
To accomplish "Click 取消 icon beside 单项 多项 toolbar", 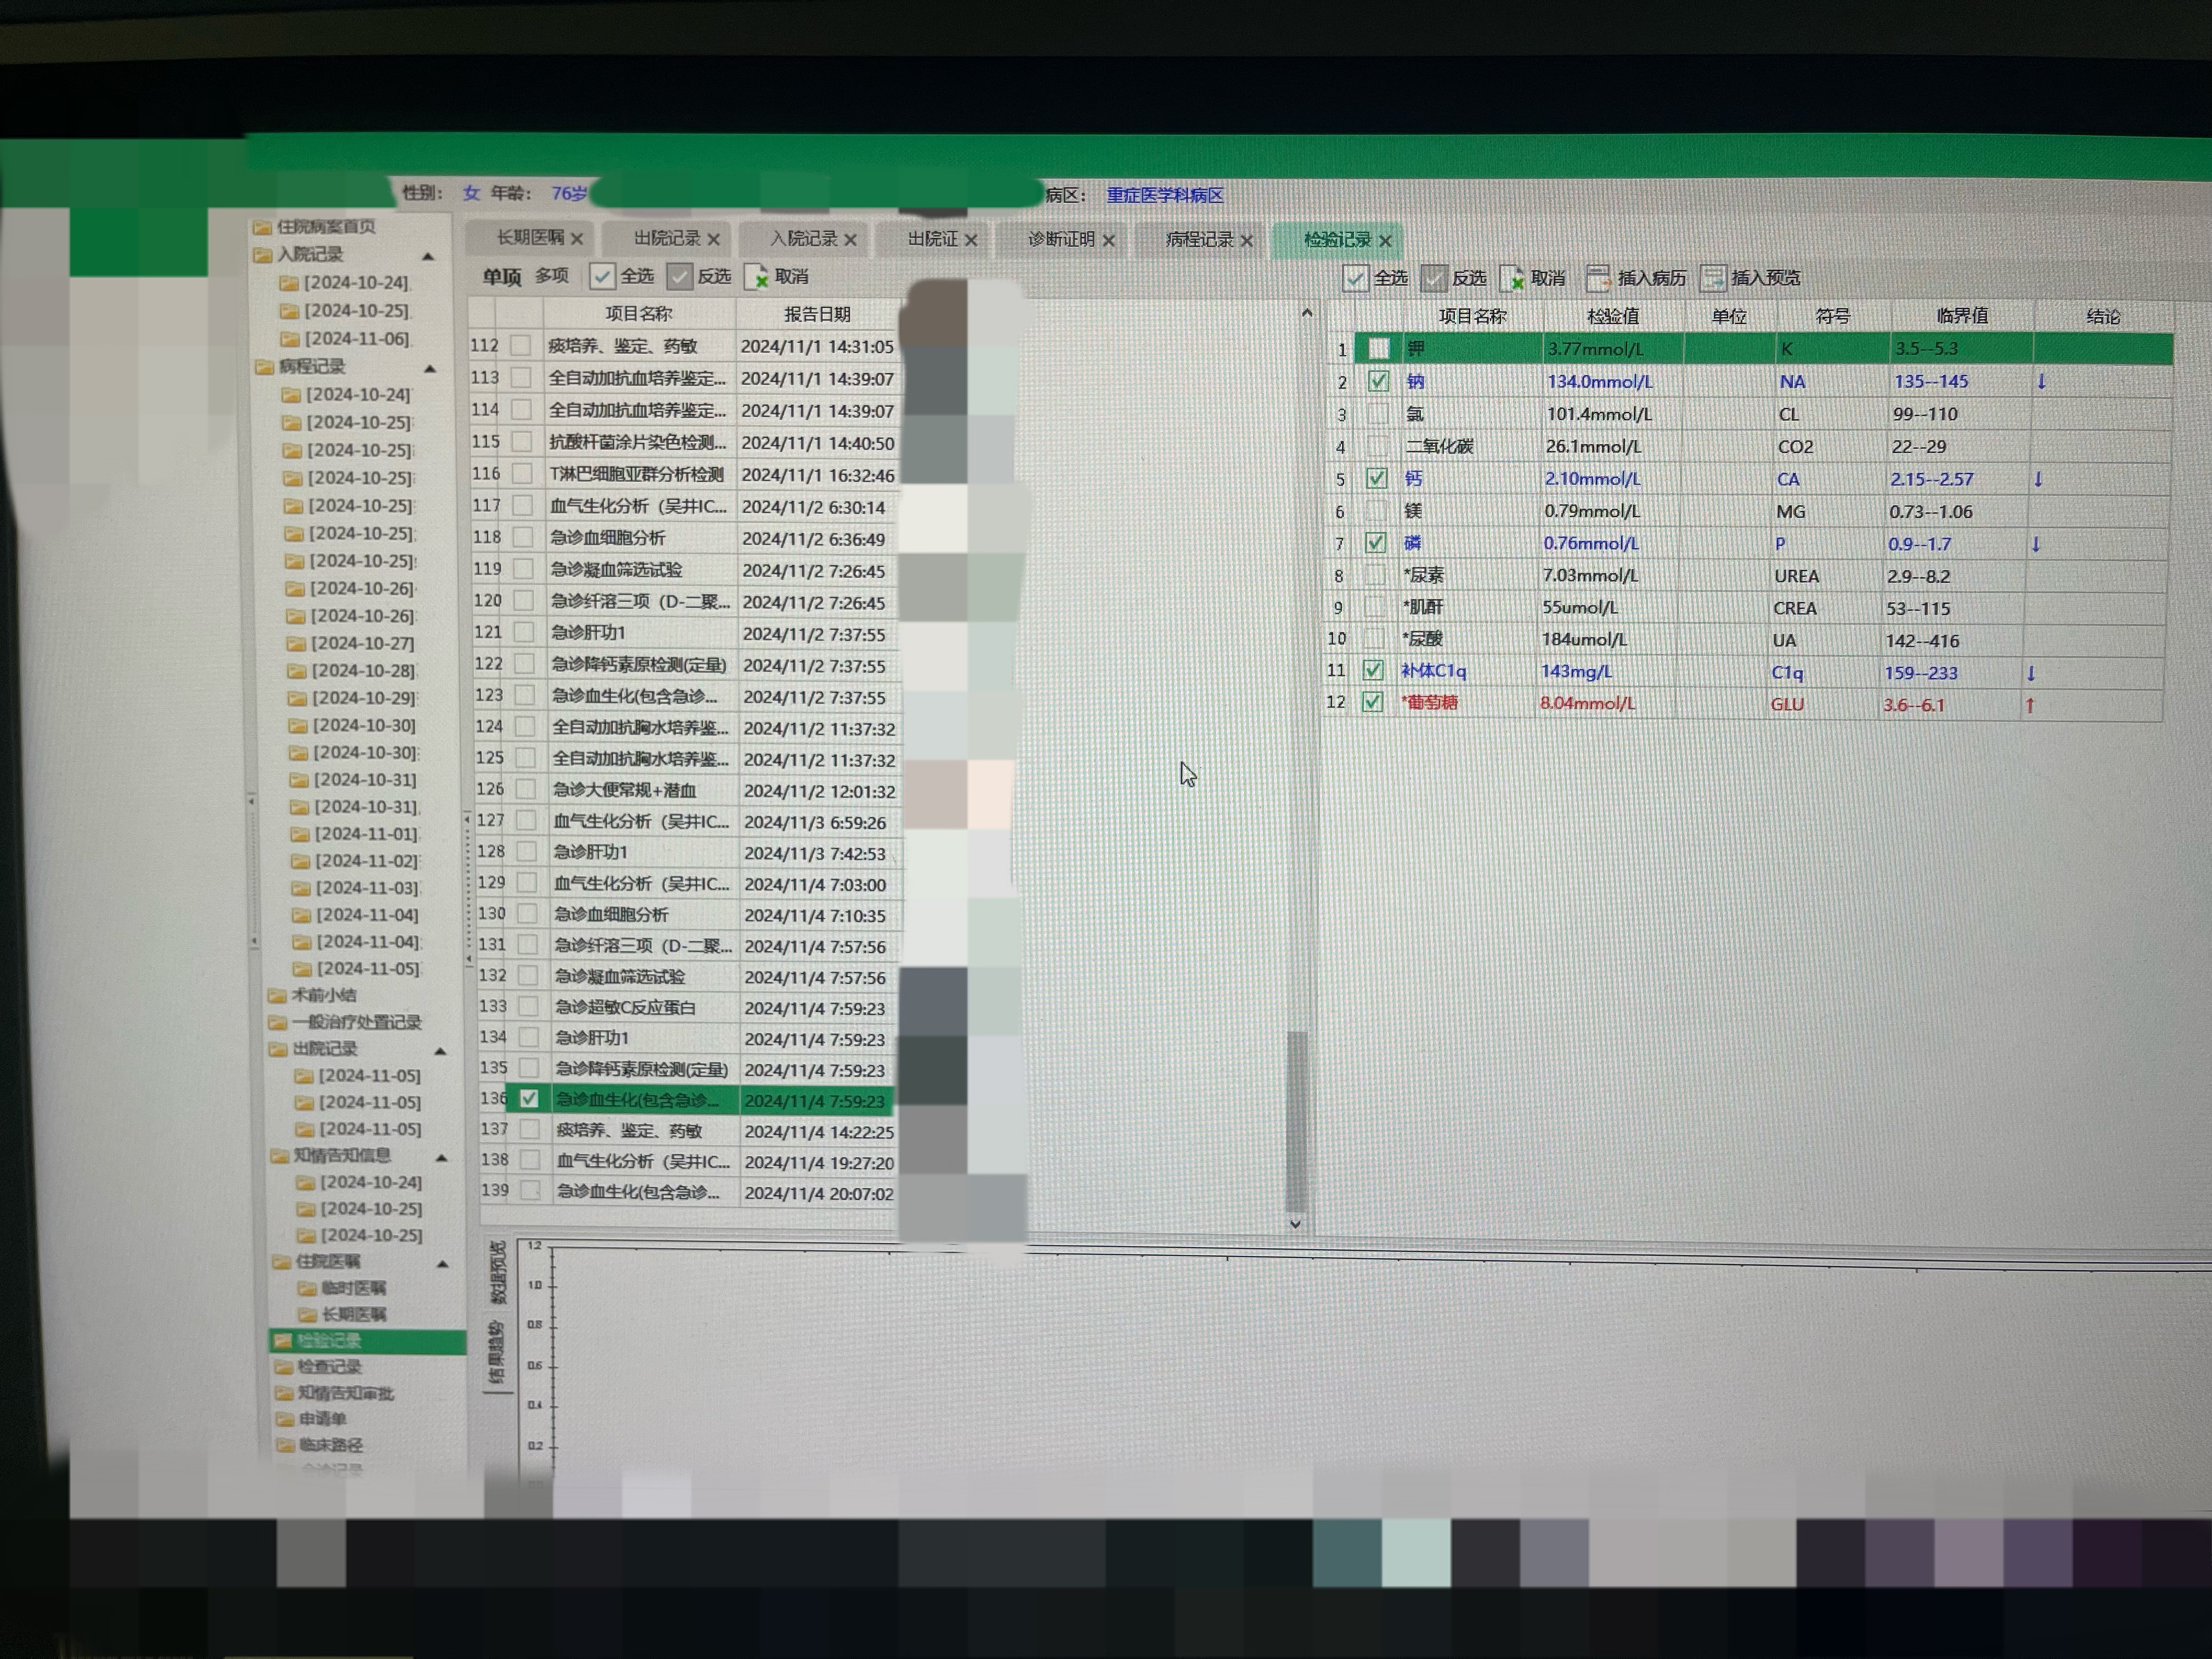I will click(x=756, y=276).
